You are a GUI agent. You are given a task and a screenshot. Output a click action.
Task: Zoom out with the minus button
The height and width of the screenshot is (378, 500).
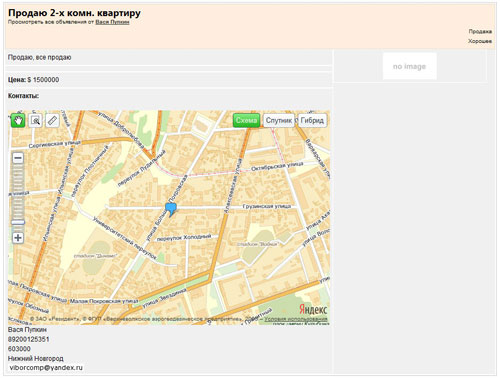point(18,158)
